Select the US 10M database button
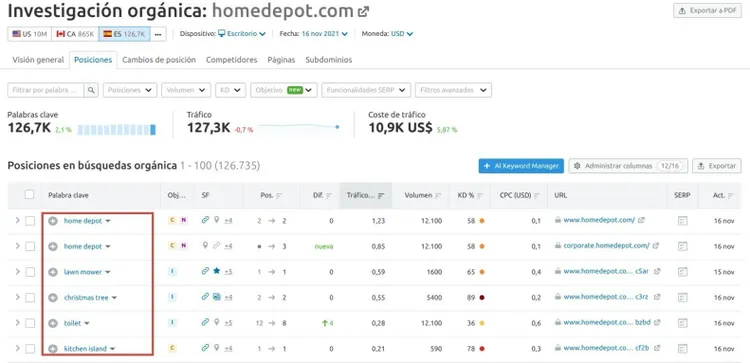 click(30, 34)
